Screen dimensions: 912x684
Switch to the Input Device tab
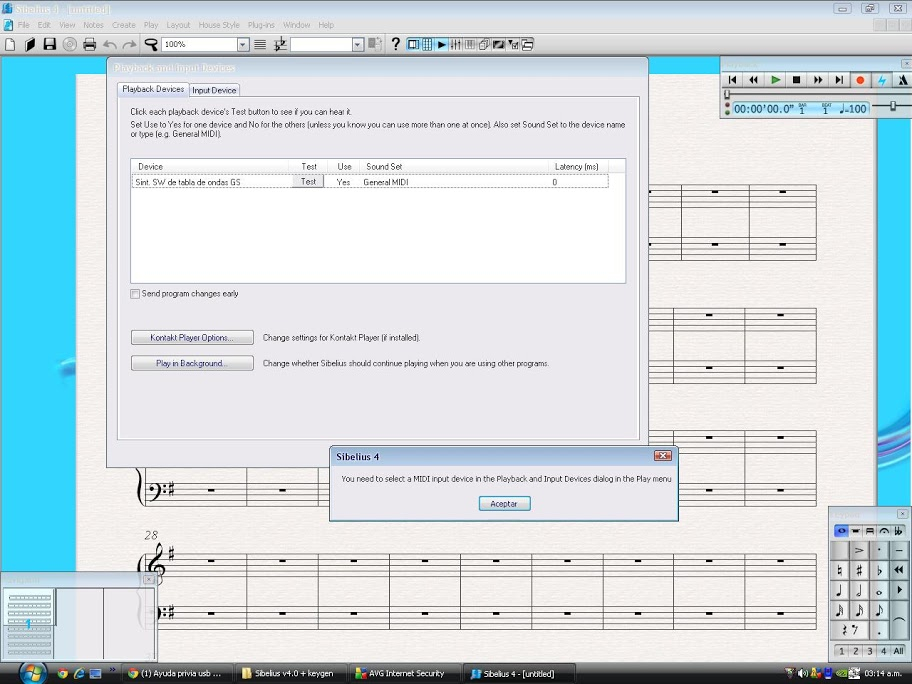pyautogui.click(x=214, y=90)
